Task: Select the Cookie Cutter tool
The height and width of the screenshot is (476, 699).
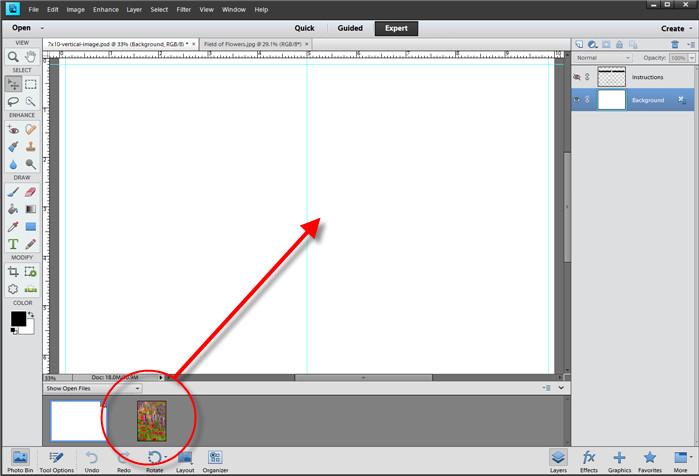Action: point(13,289)
